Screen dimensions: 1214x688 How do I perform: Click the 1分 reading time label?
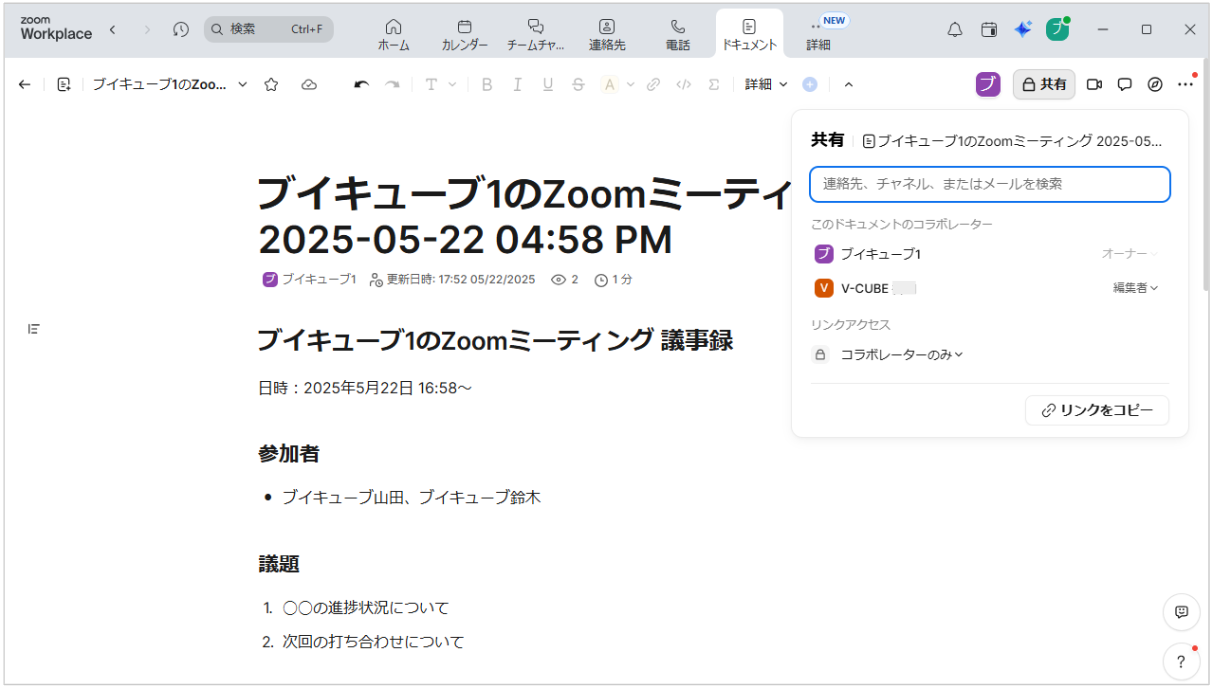(613, 279)
